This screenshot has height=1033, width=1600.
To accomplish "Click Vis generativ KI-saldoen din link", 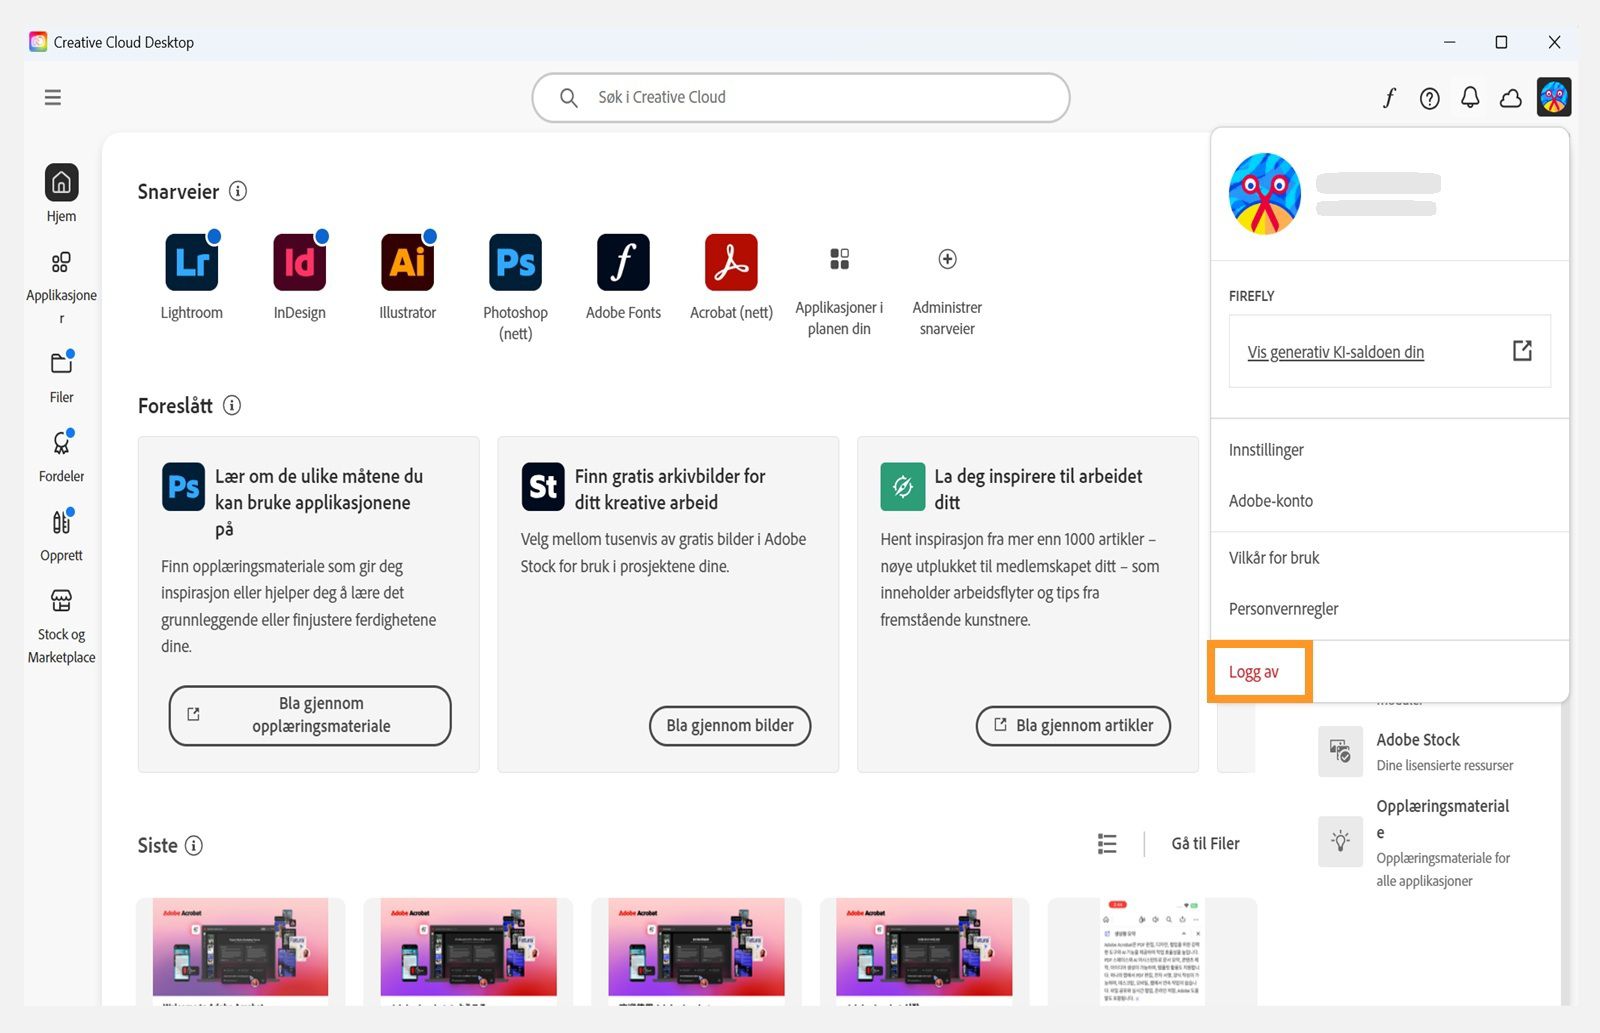I will [1335, 352].
